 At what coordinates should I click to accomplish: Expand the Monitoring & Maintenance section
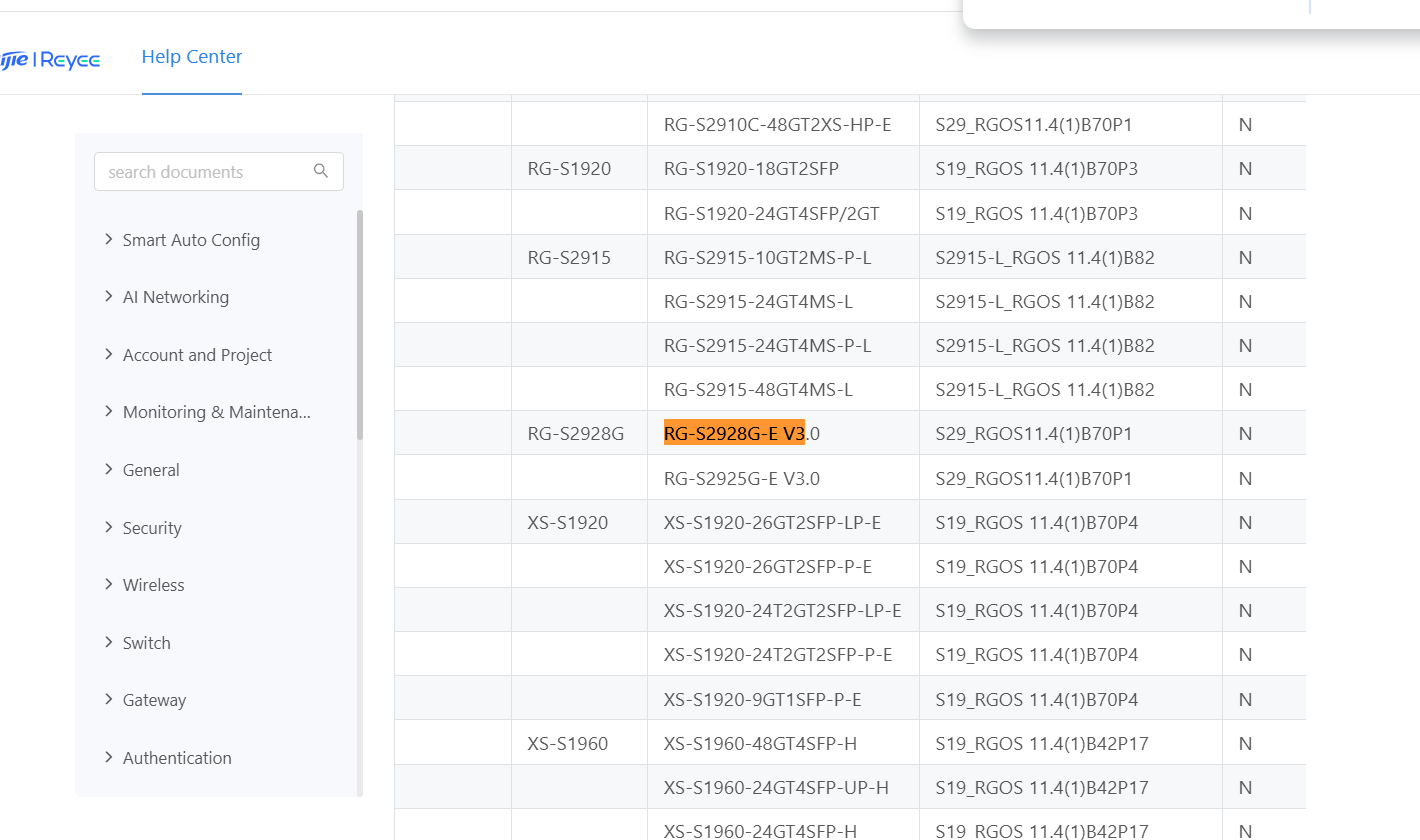[217, 412]
